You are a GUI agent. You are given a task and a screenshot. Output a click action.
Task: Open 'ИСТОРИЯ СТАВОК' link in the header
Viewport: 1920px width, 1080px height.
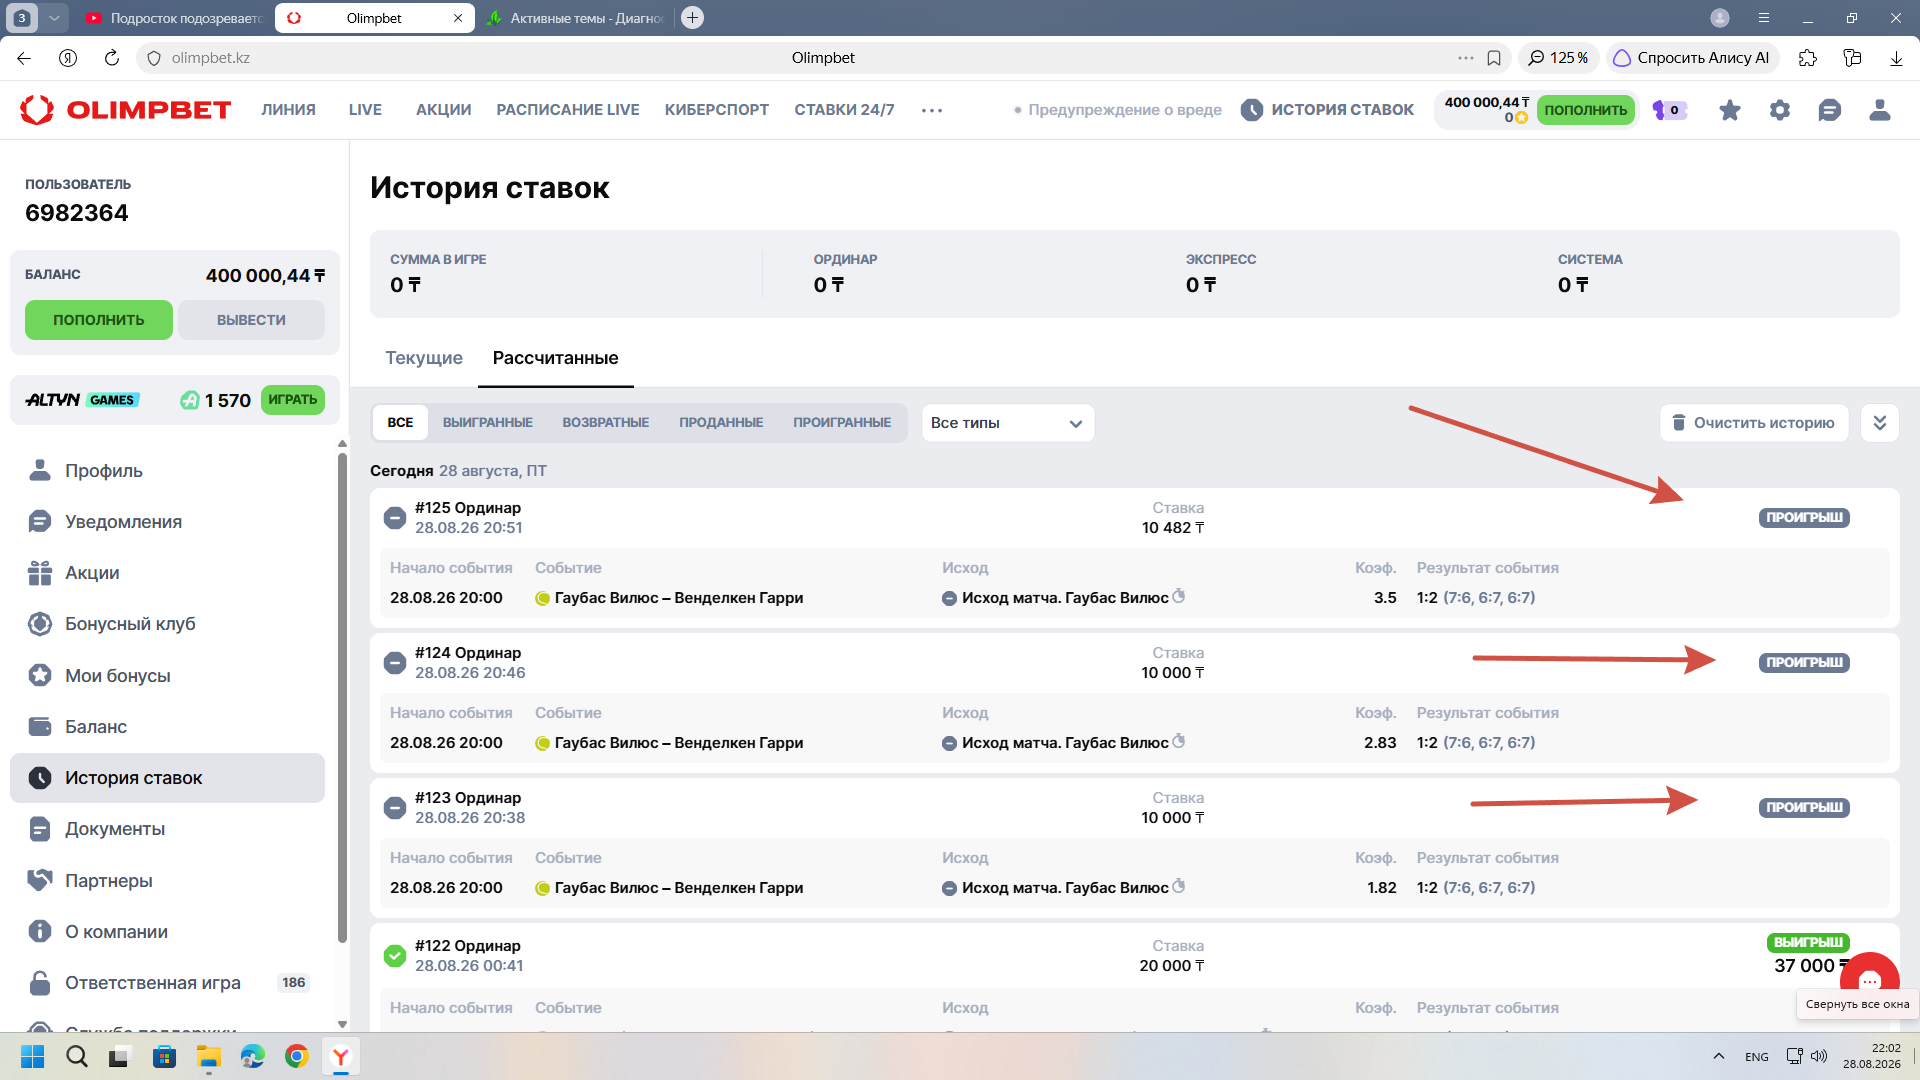tap(1328, 110)
